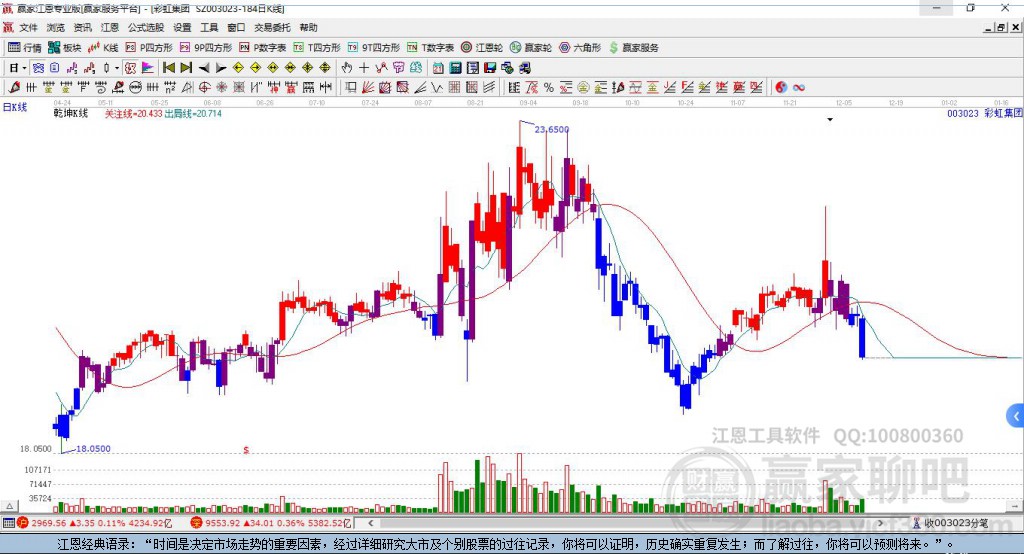
Task: Open the T四方形 tool
Action: [x=317, y=48]
